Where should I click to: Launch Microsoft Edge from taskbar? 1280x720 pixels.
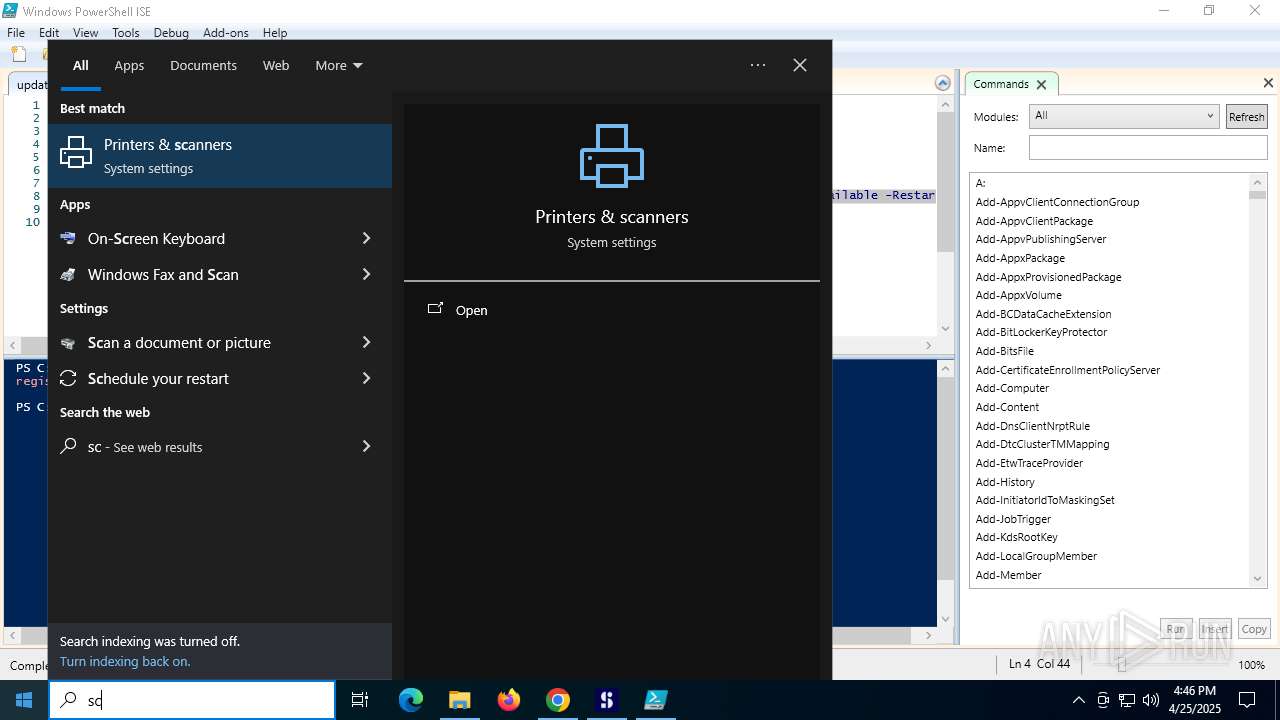click(x=411, y=700)
